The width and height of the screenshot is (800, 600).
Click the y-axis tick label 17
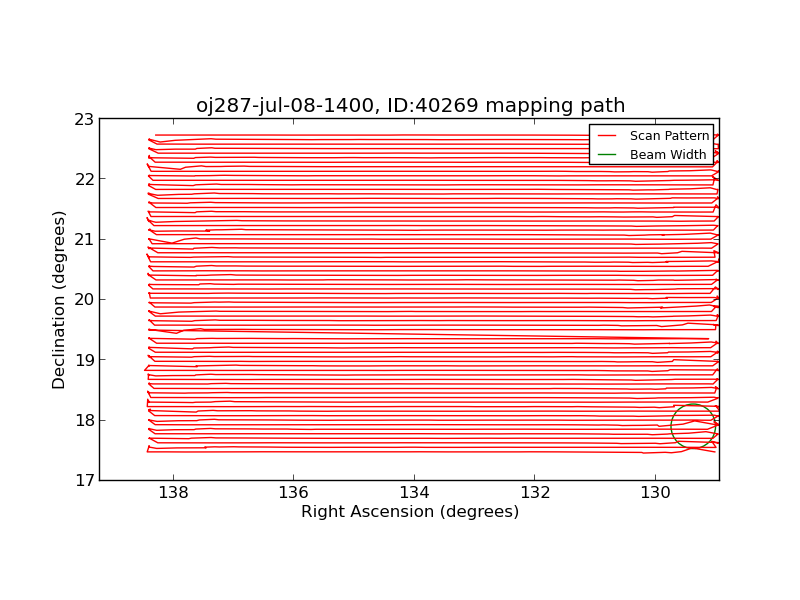click(x=85, y=481)
